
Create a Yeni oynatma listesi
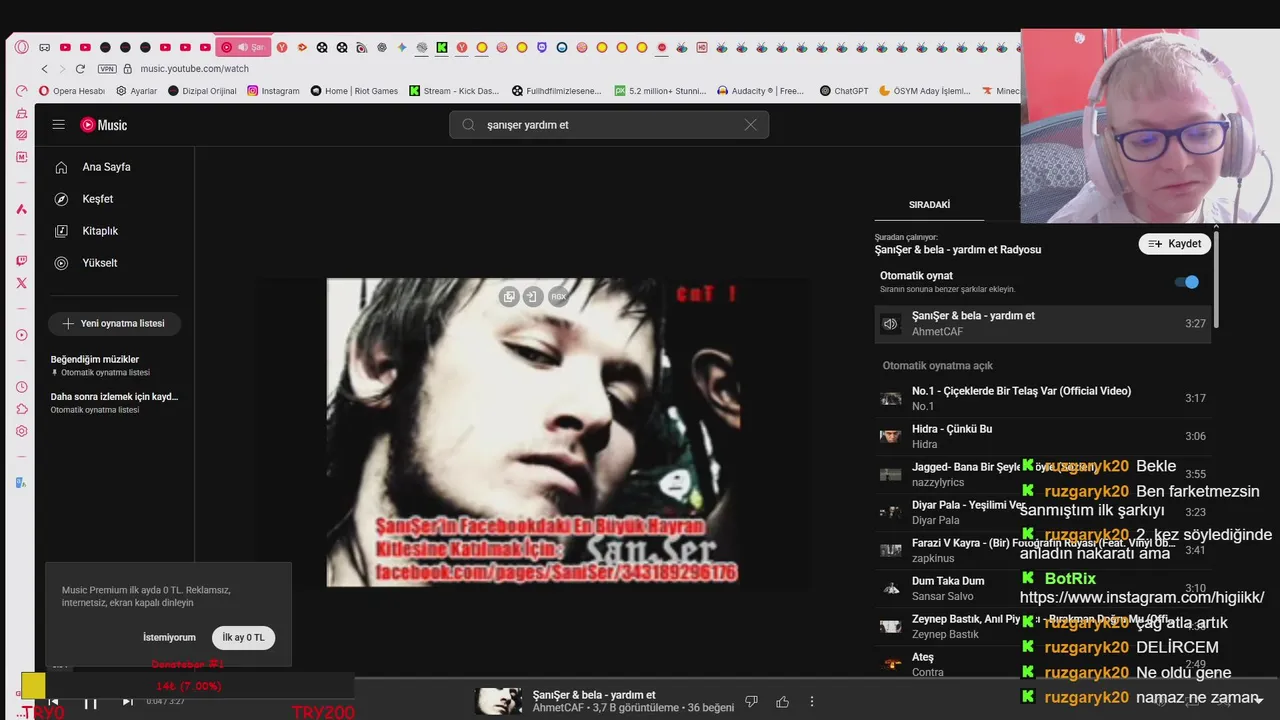pyautogui.click(x=114, y=324)
